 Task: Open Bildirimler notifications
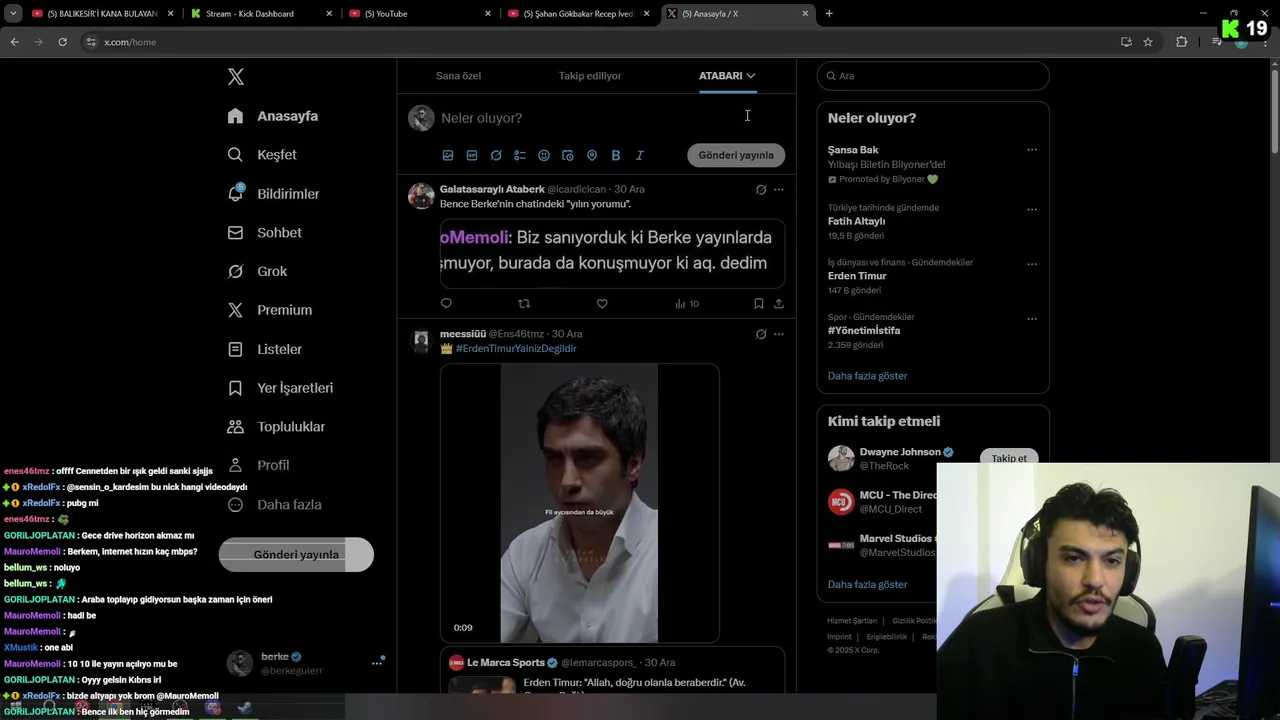tap(274, 194)
